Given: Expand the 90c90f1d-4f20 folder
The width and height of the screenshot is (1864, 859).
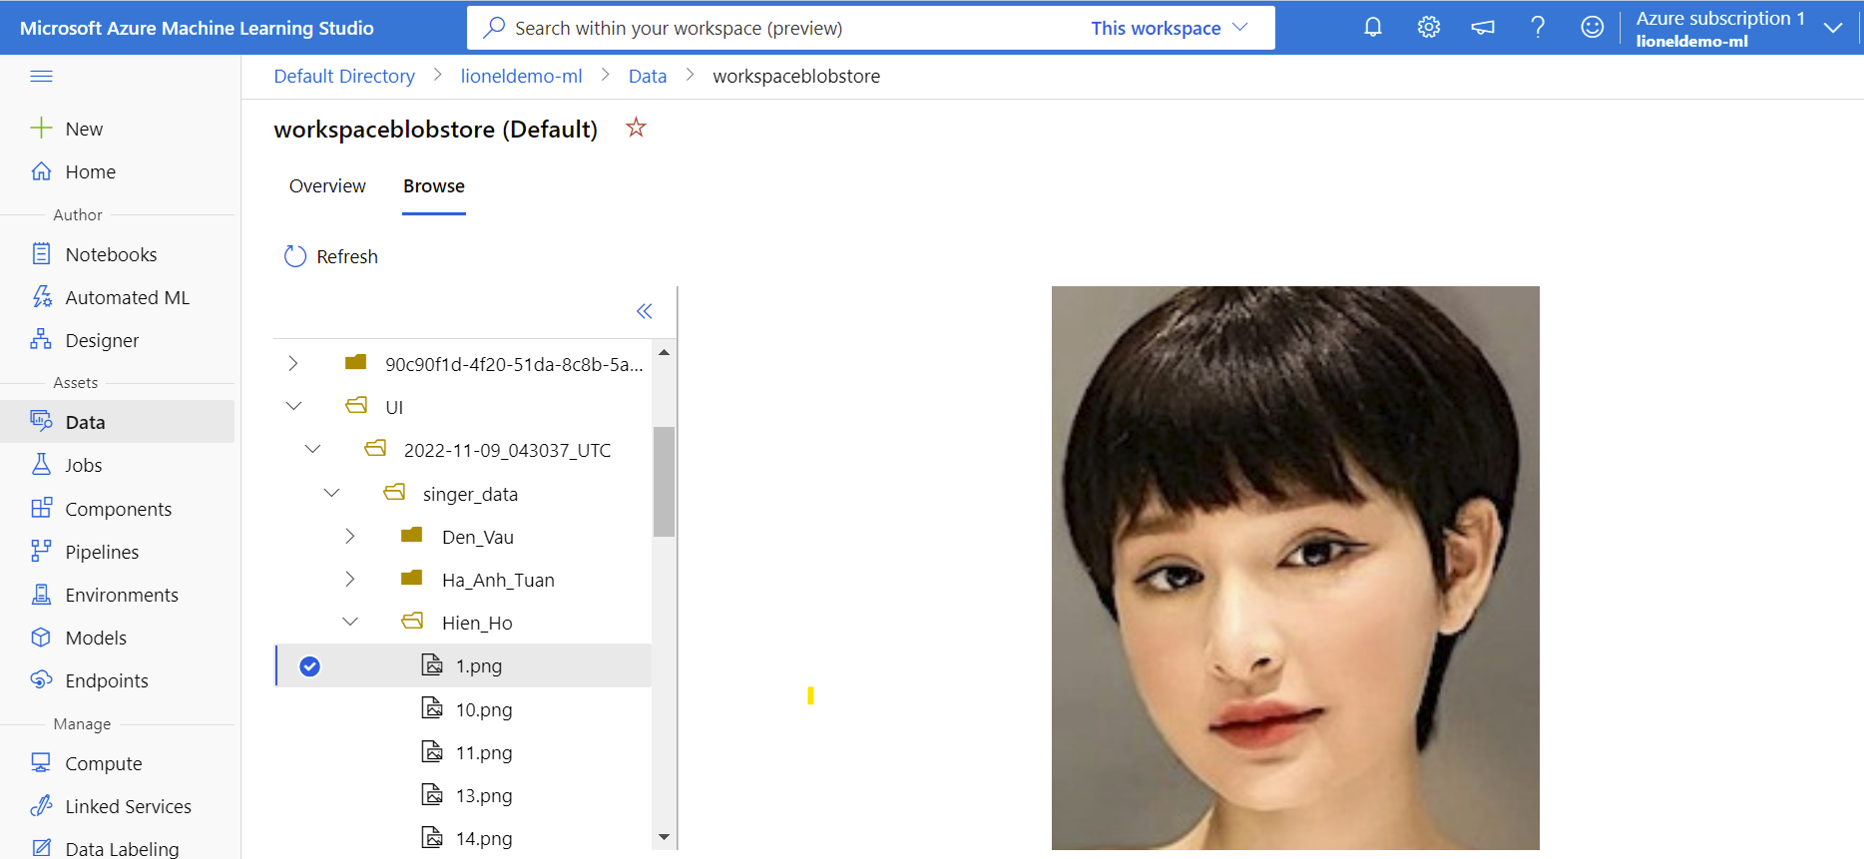Looking at the screenshot, I should tap(293, 363).
